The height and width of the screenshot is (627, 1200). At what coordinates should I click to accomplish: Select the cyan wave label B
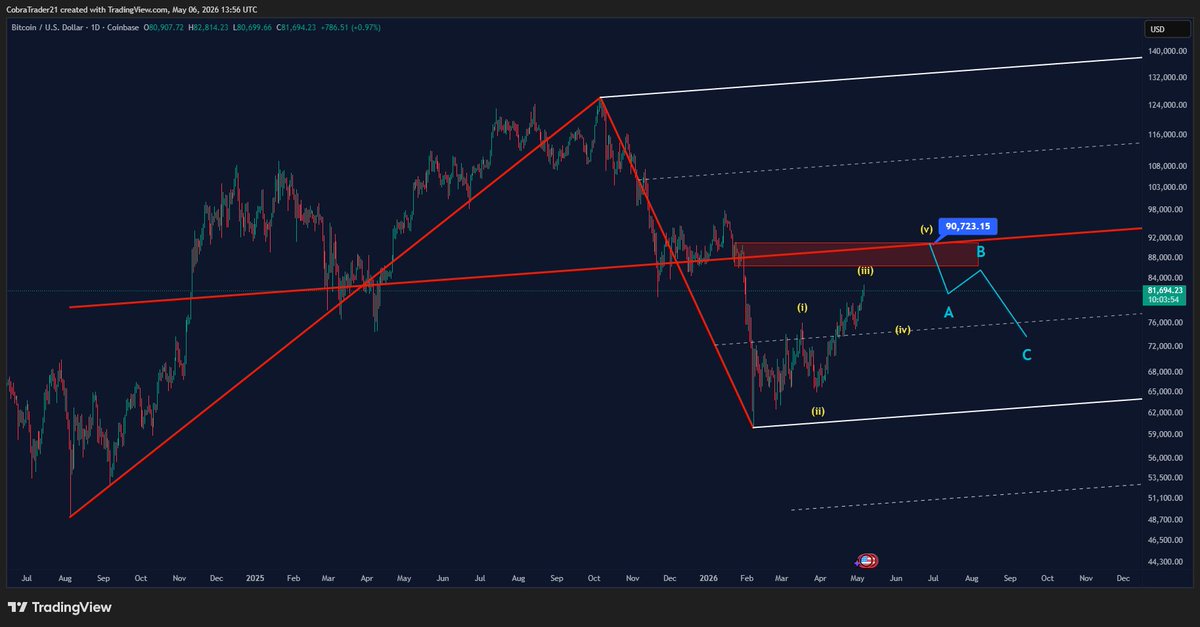[981, 251]
